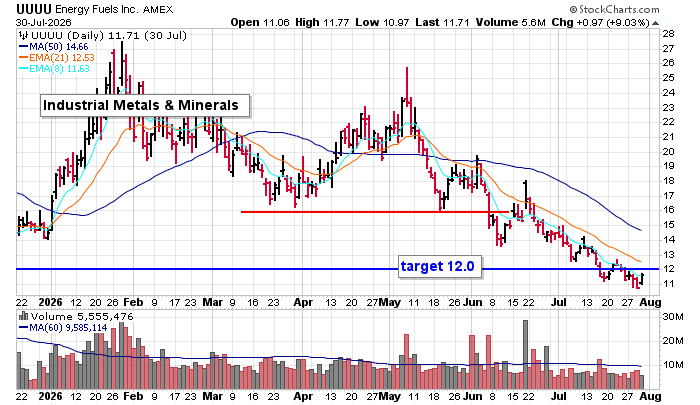The width and height of the screenshot is (700, 405).
Task: Click the MA(60) volume legend marker
Action: 23,328
